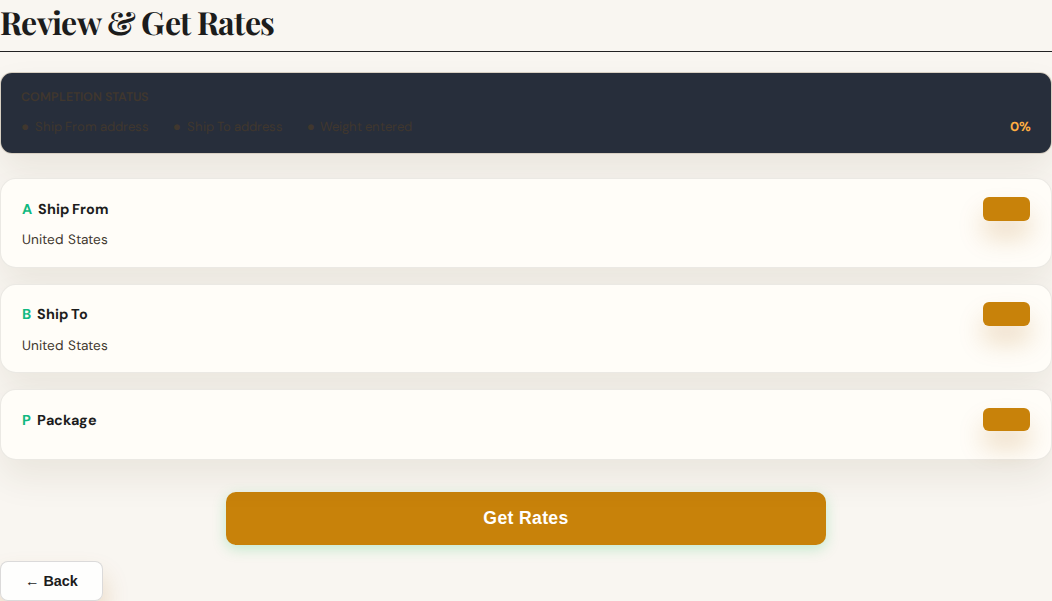Click the 0% completion indicator
The image size is (1052, 601).
[1020, 127]
